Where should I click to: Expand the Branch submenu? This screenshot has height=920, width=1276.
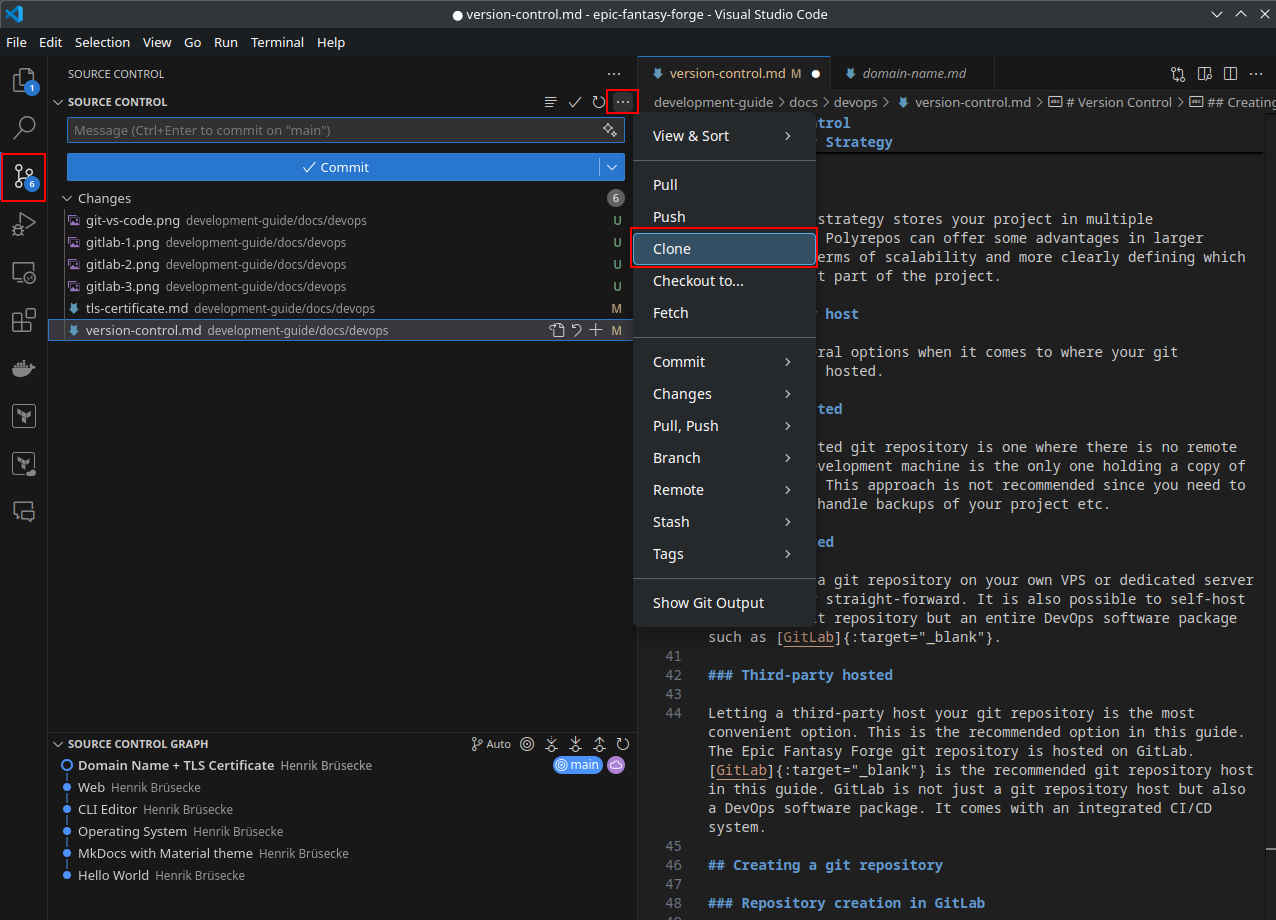724,458
